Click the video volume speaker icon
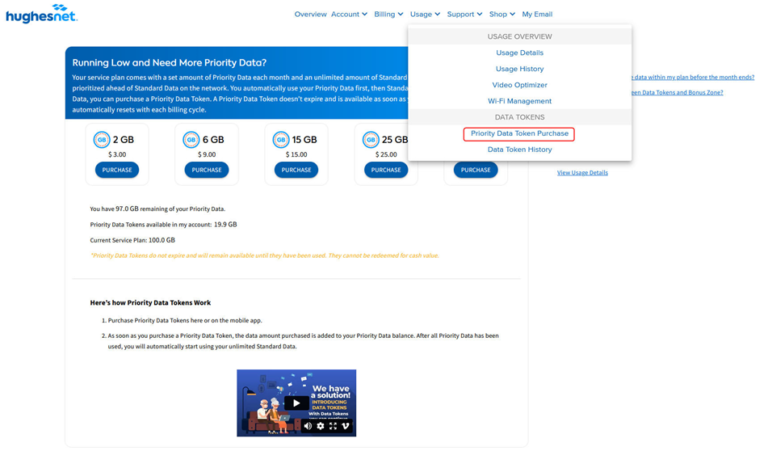 306,426
